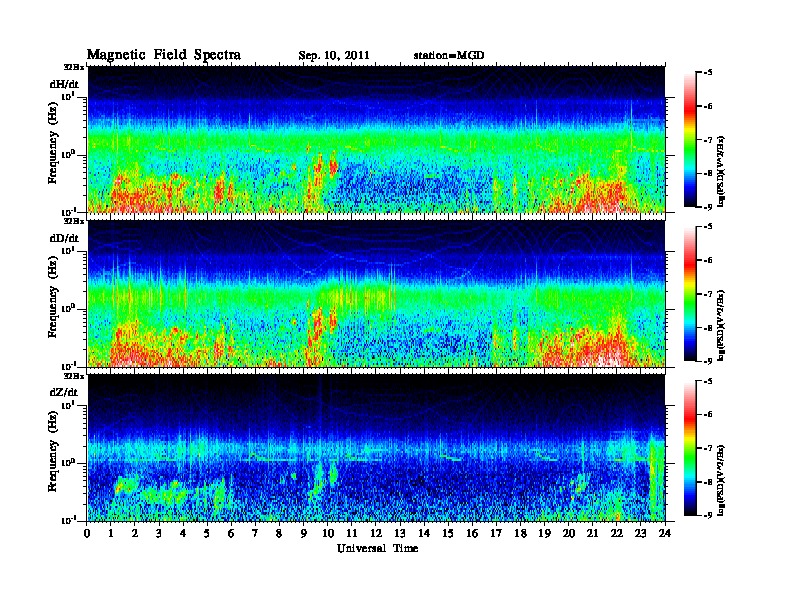
Task: Click hour "5" on the time axis
Action: pos(207,533)
